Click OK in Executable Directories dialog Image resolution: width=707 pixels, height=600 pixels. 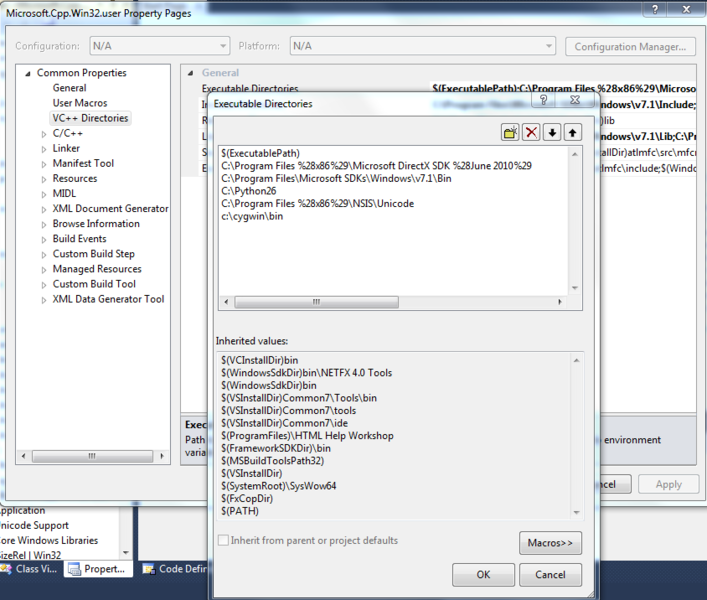[x=483, y=575]
